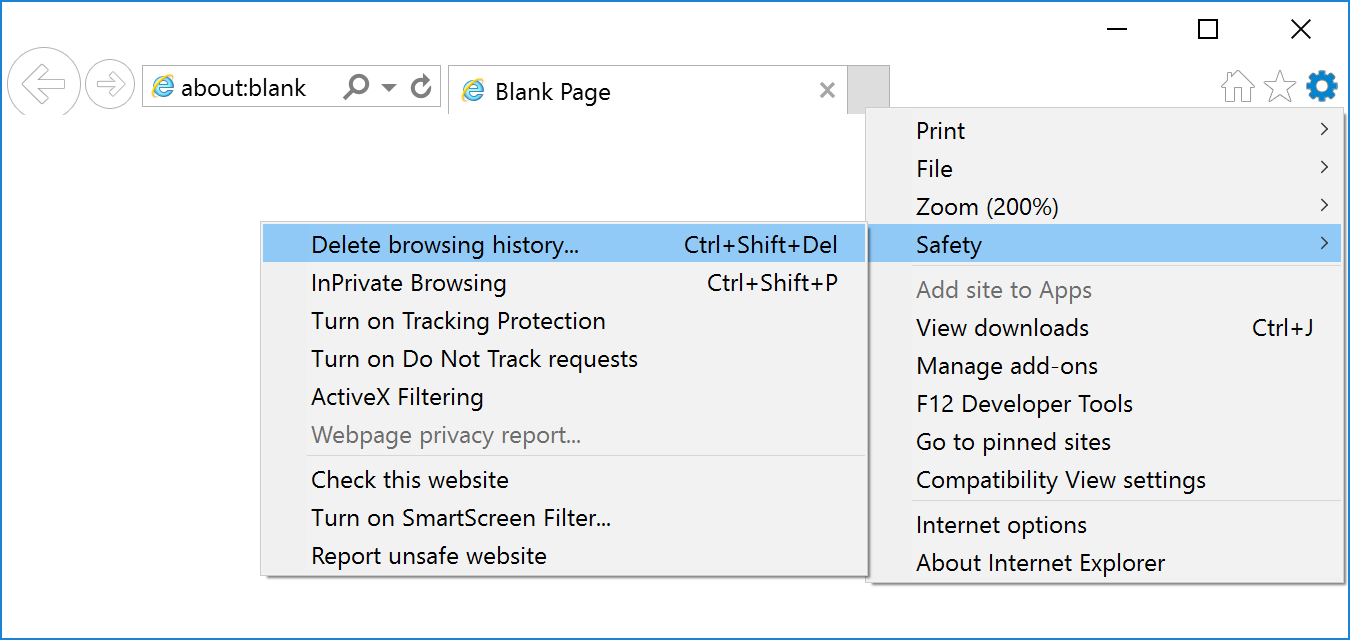Click the Safety menu item
Image resolution: width=1350 pixels, height=640 pixels.
pyautogui.click(x=1105, y=245)
